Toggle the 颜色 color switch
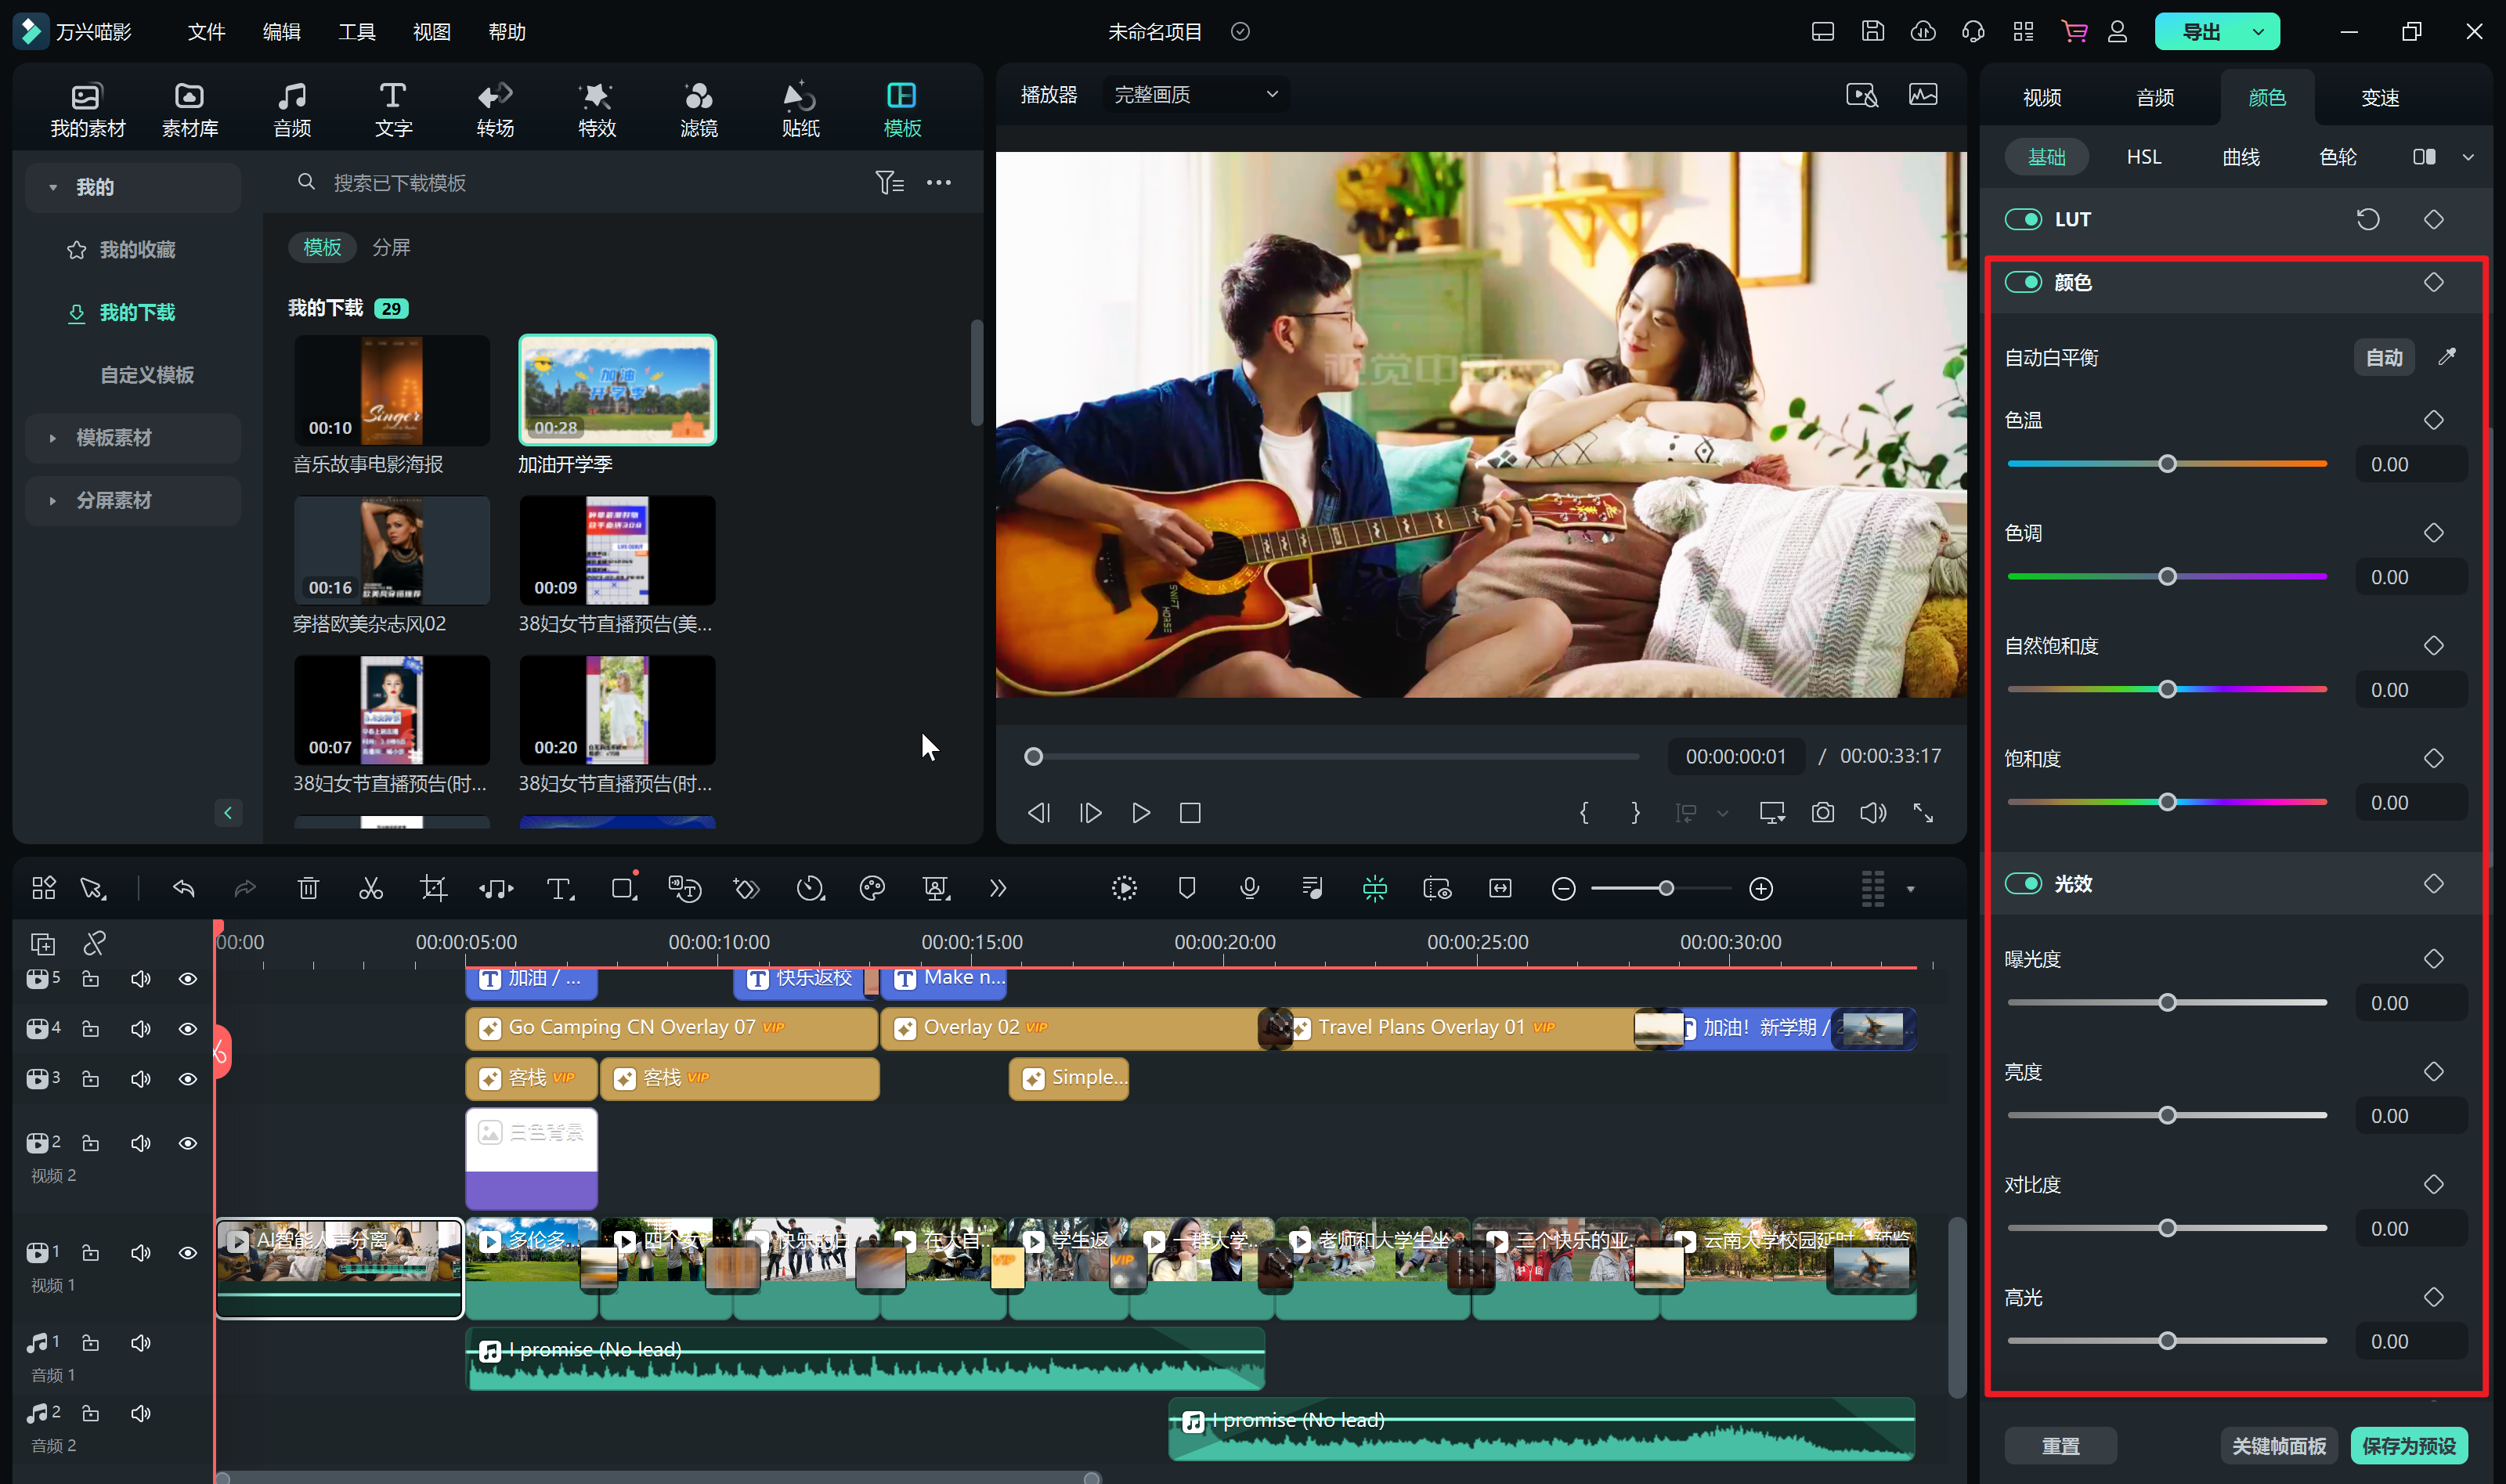Viewport: 2506px width, 1484px height. [2023, 282]
